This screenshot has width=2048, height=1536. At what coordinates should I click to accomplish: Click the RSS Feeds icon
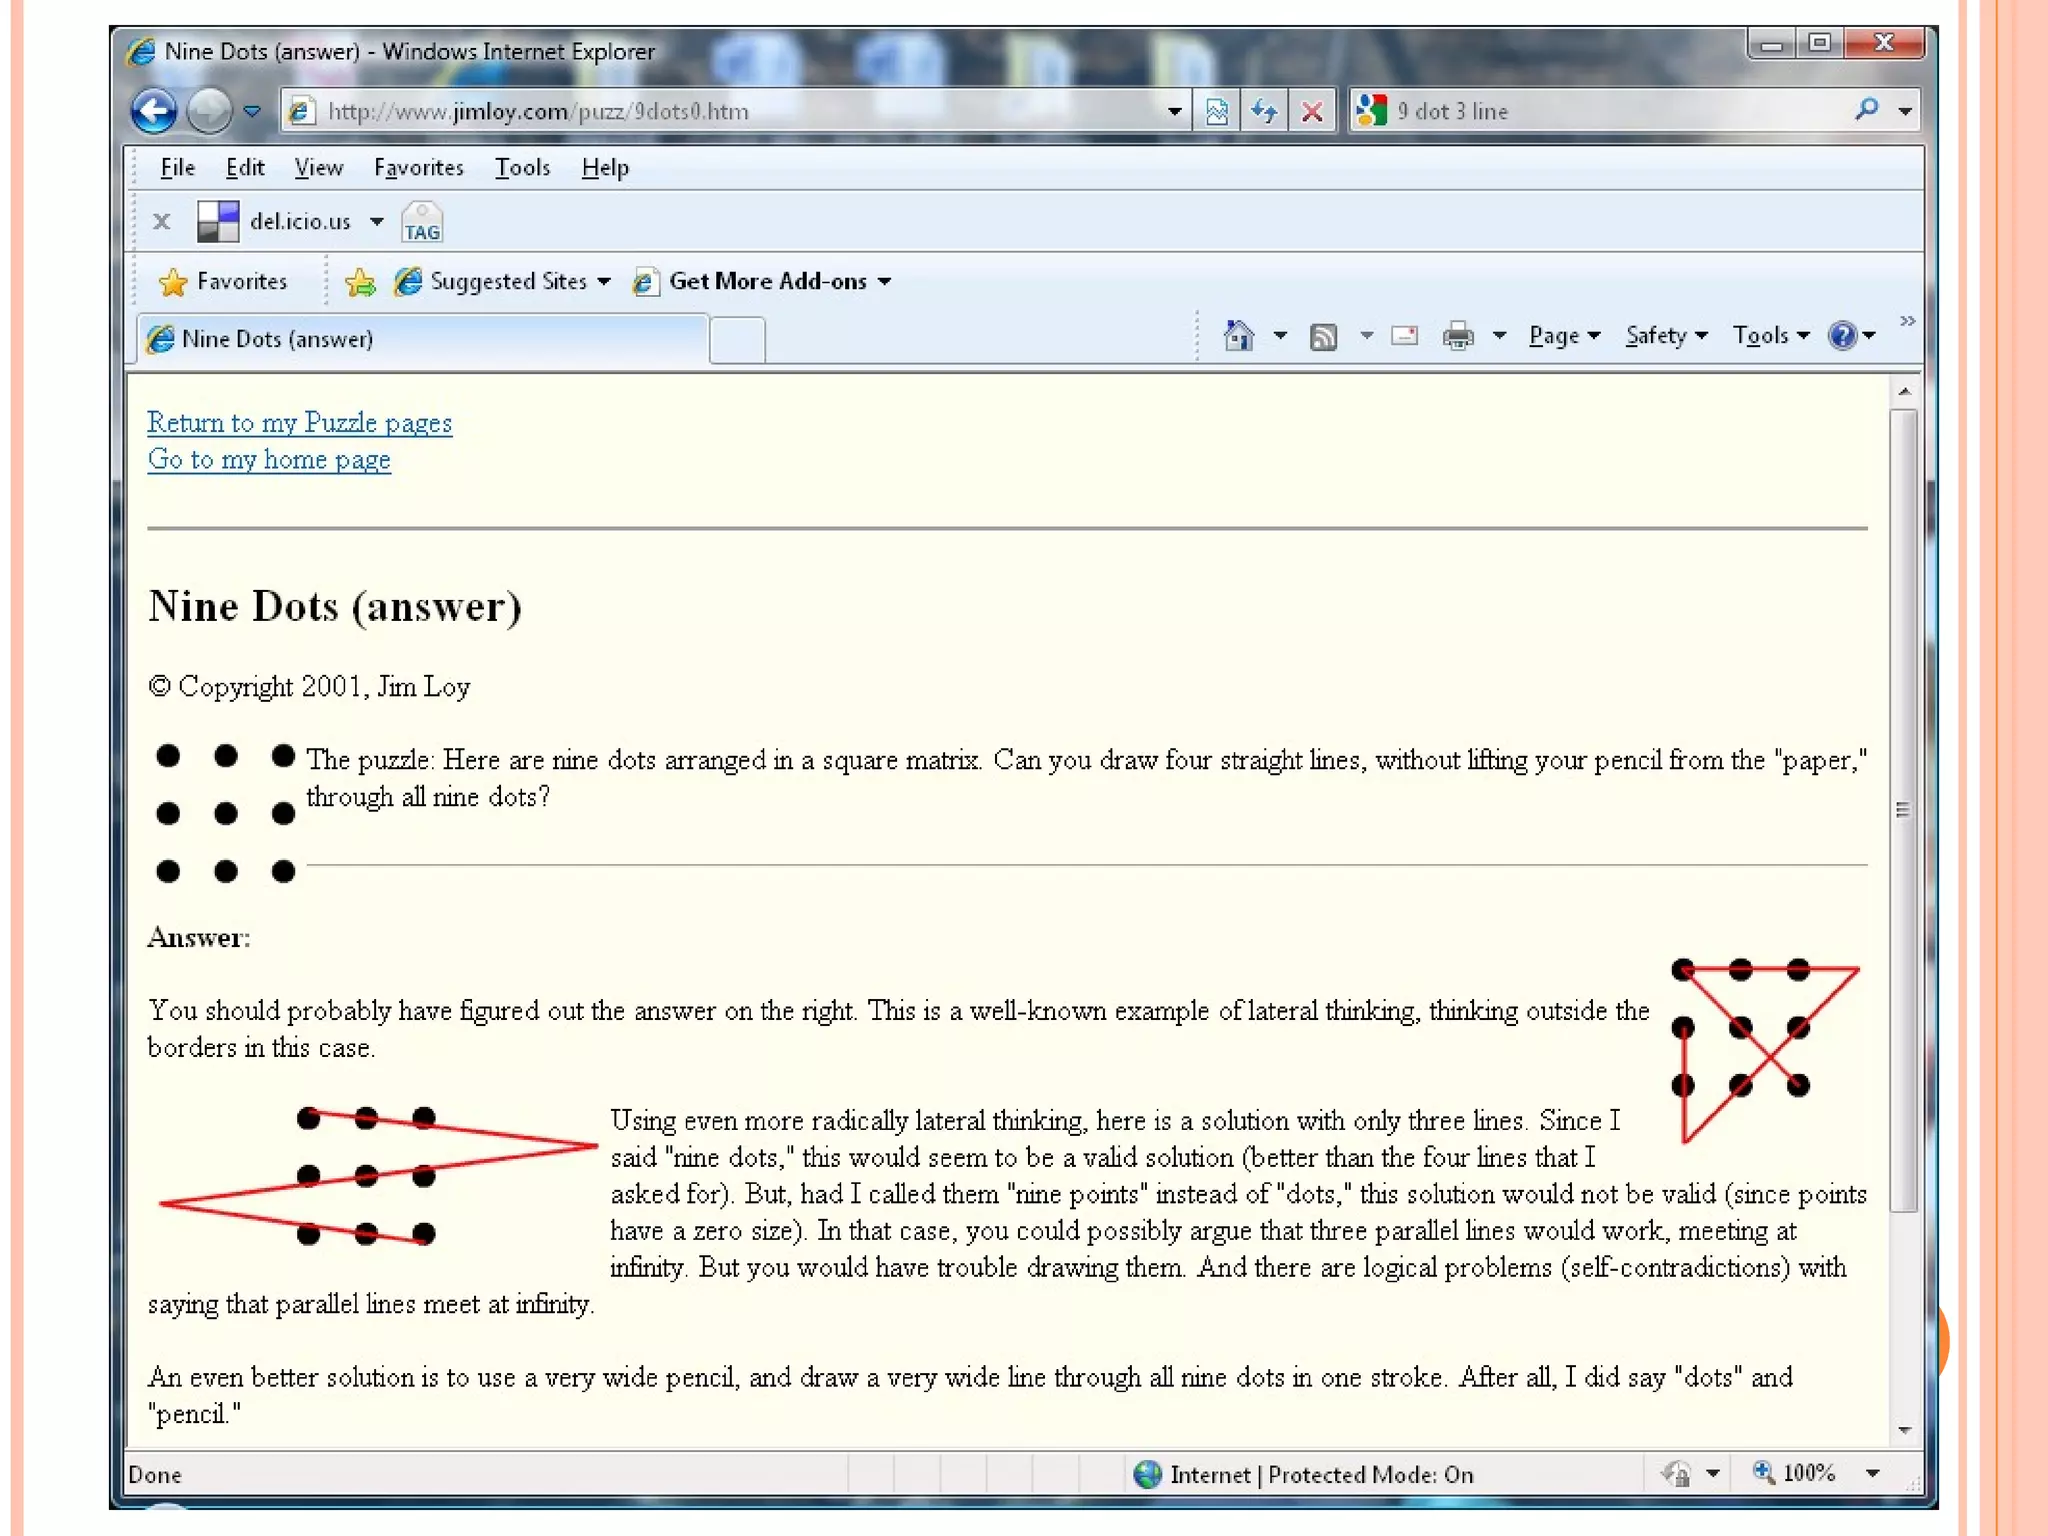1323,337
